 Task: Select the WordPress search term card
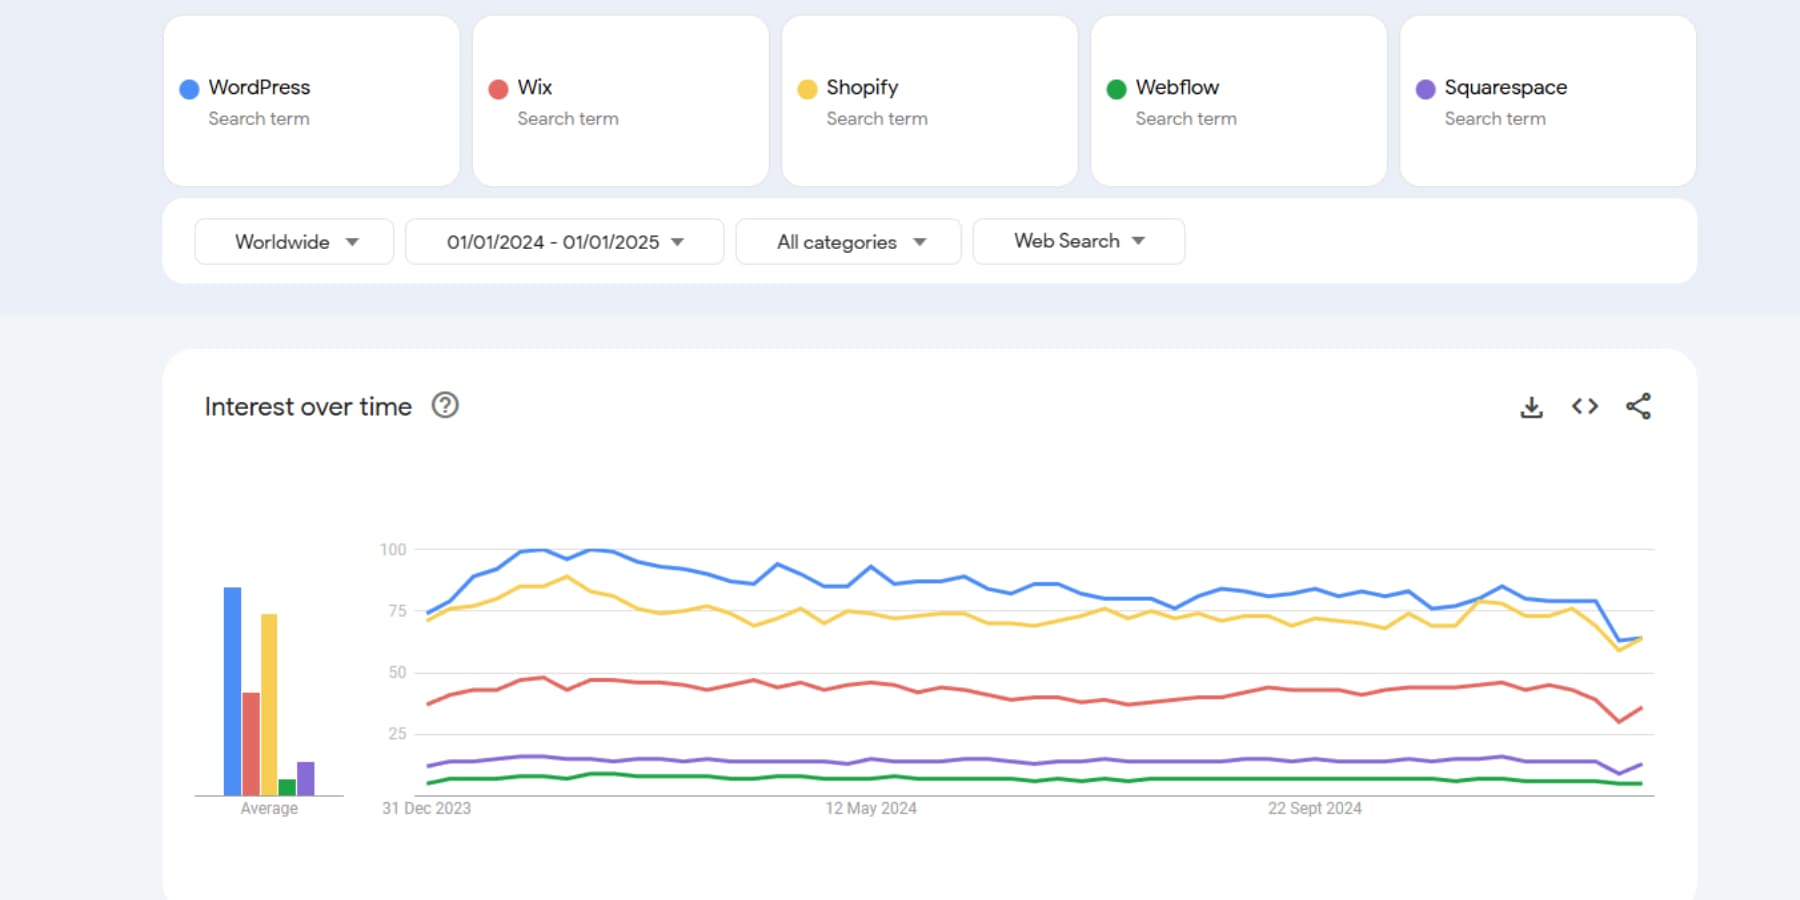311,100
